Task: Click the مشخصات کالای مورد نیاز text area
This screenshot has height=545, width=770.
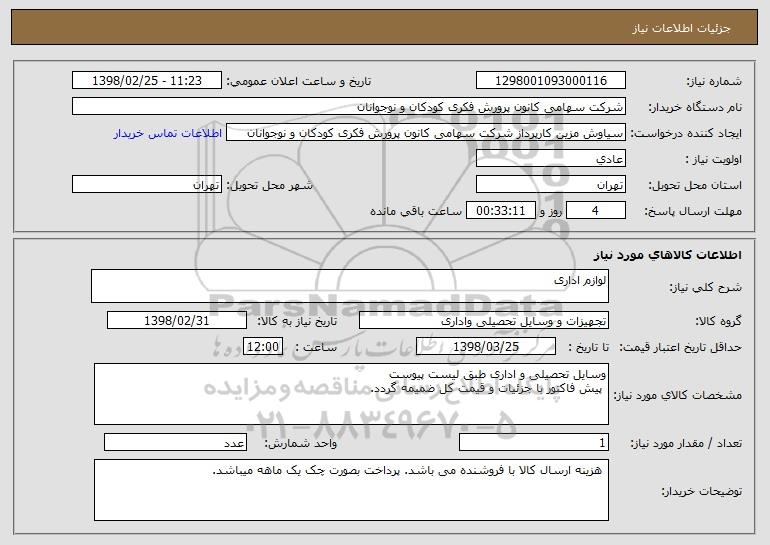Action: tap(351, 394)
